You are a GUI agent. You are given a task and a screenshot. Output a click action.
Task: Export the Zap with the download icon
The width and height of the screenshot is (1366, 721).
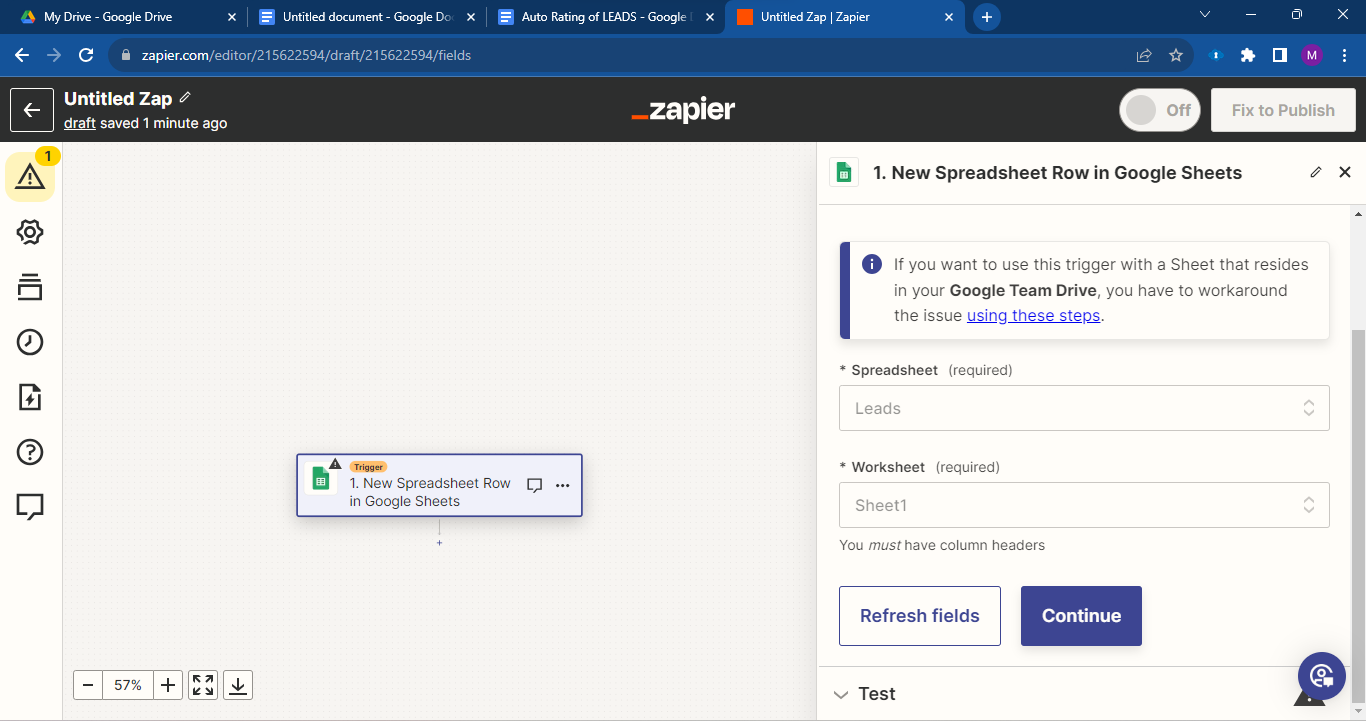click(x=238, y=685)
